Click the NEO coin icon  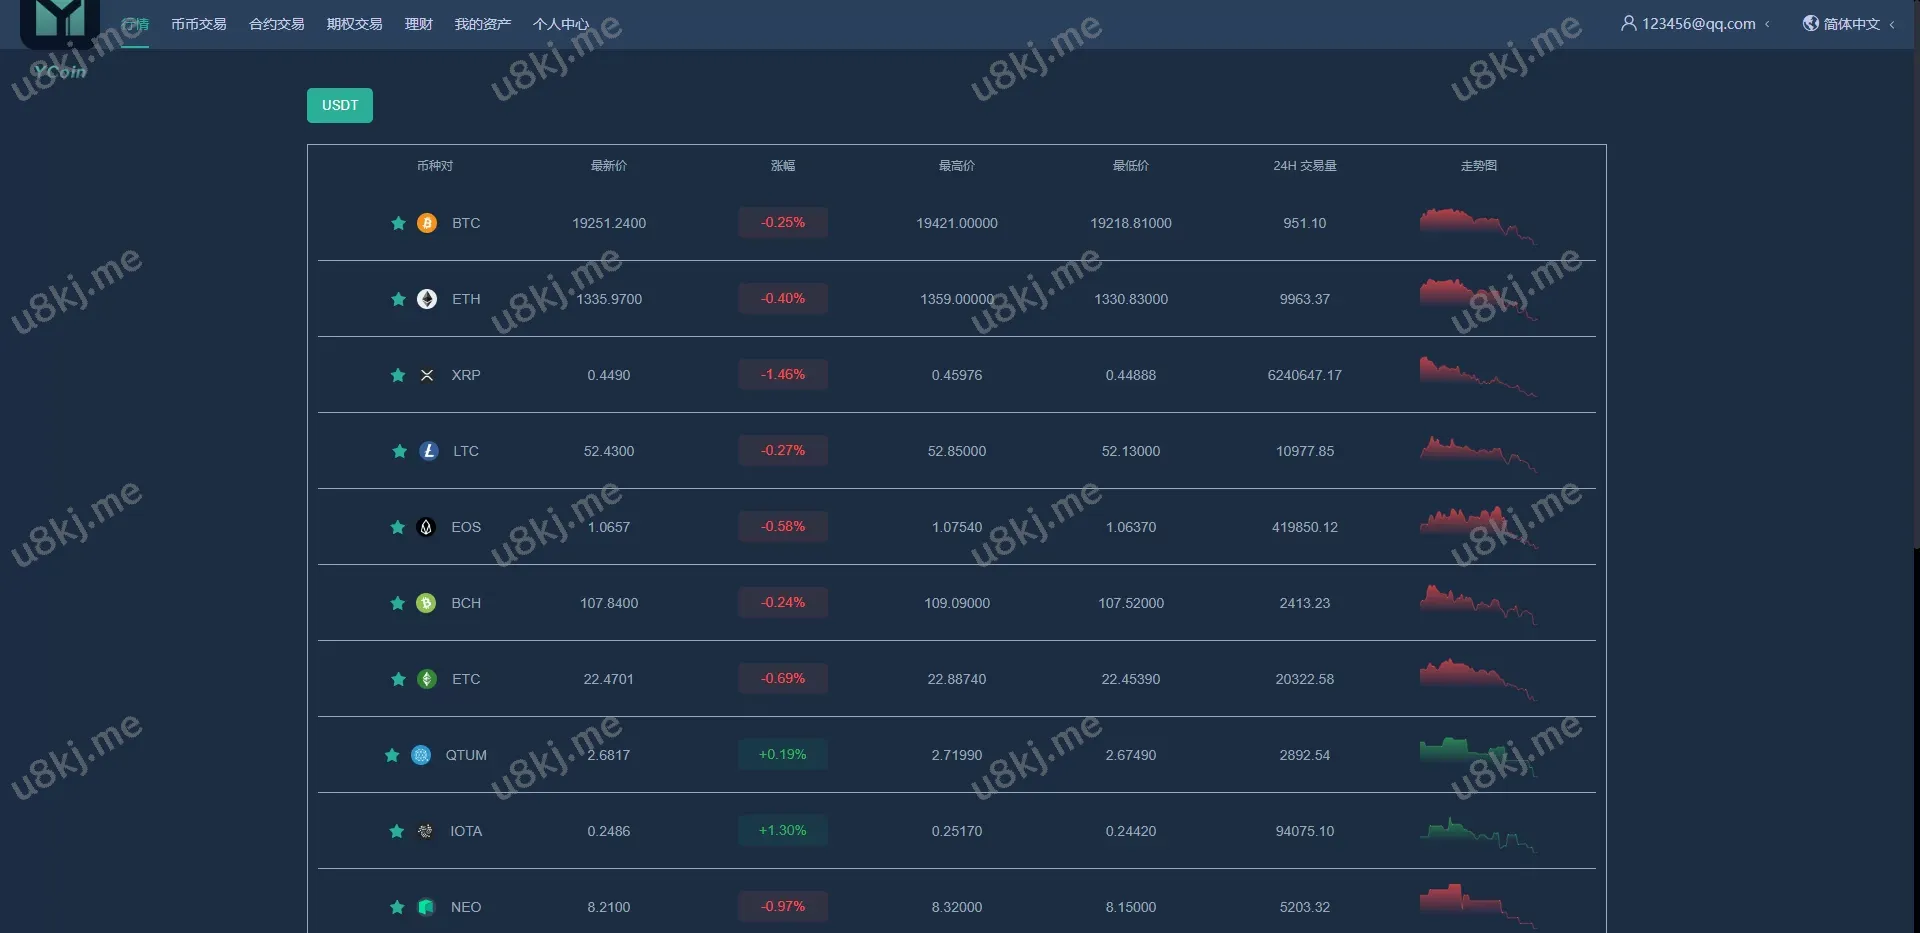426,907
